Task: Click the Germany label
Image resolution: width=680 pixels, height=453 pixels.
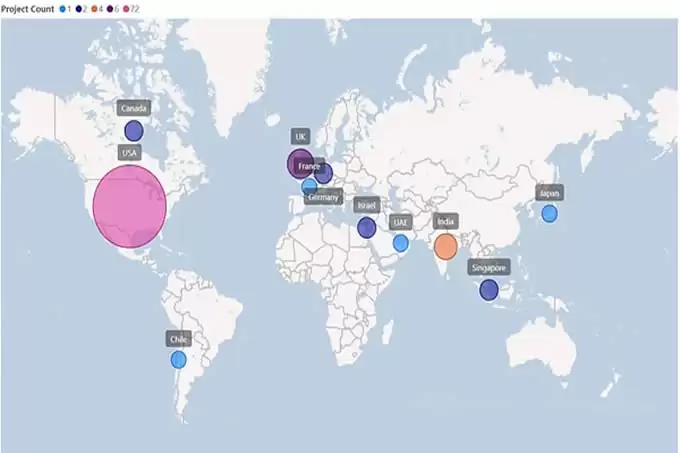Action: (324, 197)
